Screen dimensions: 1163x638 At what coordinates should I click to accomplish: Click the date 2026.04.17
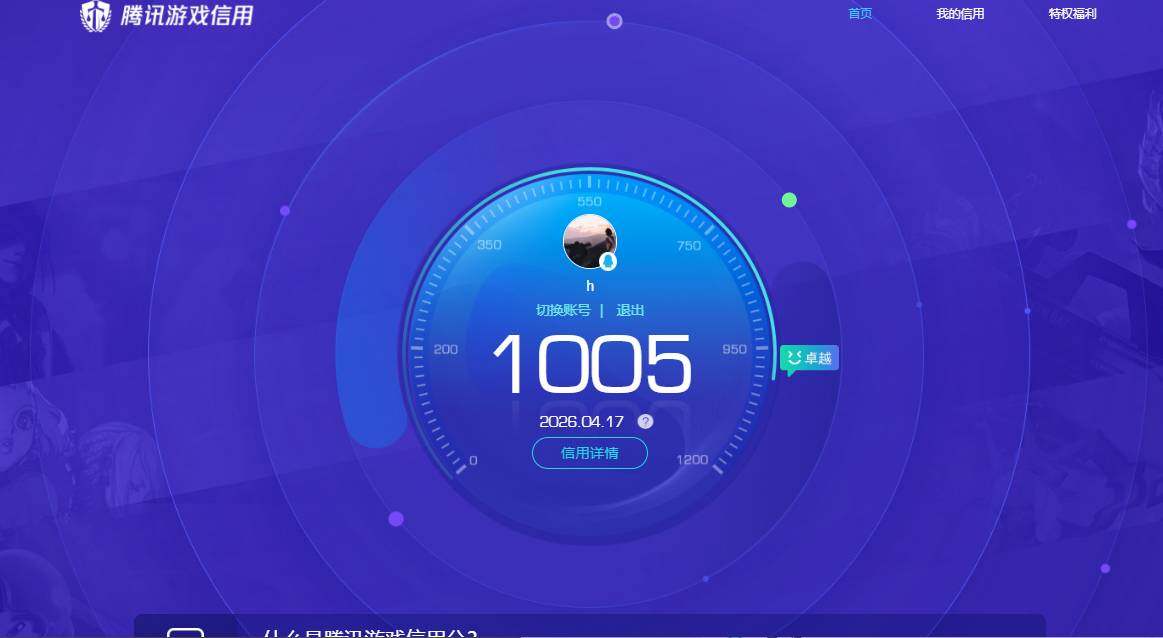pyautogui.click(x=582, y=421)
